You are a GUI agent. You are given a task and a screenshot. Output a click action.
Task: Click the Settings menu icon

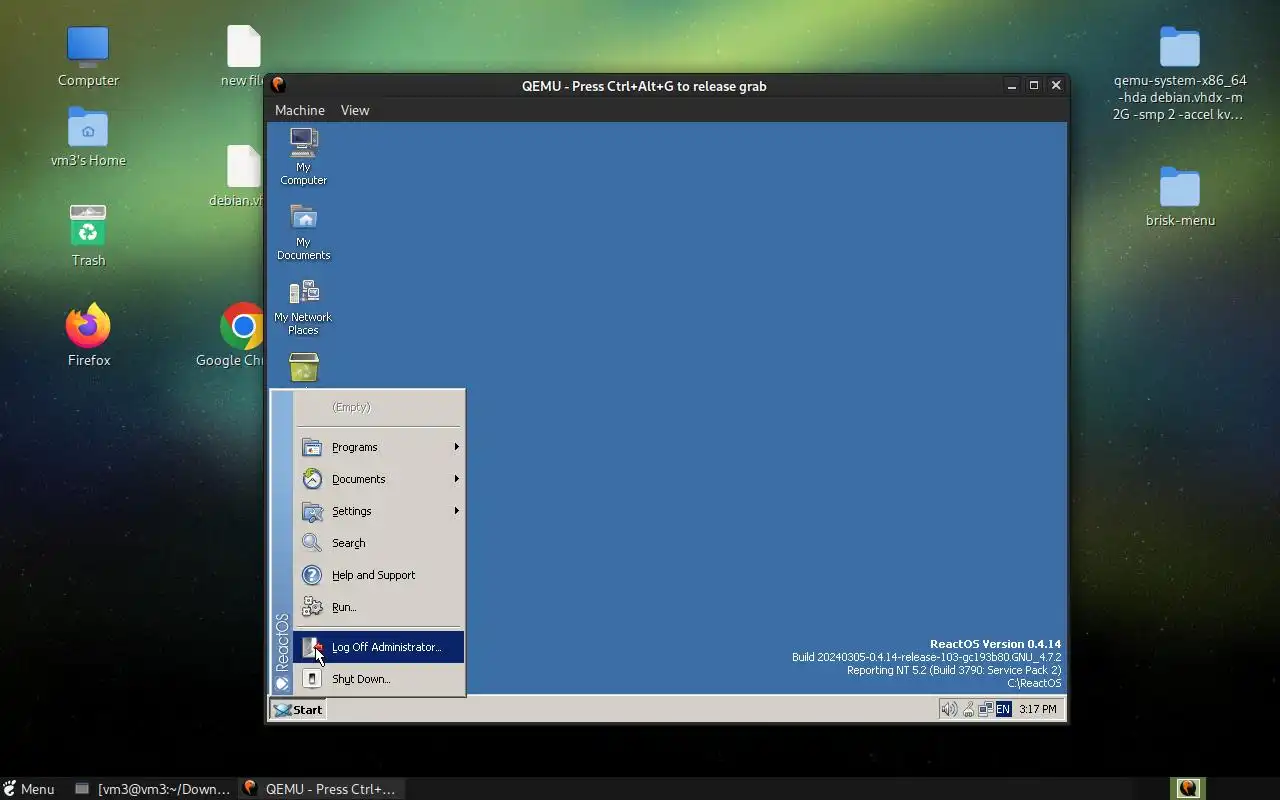tap(313, 511)
